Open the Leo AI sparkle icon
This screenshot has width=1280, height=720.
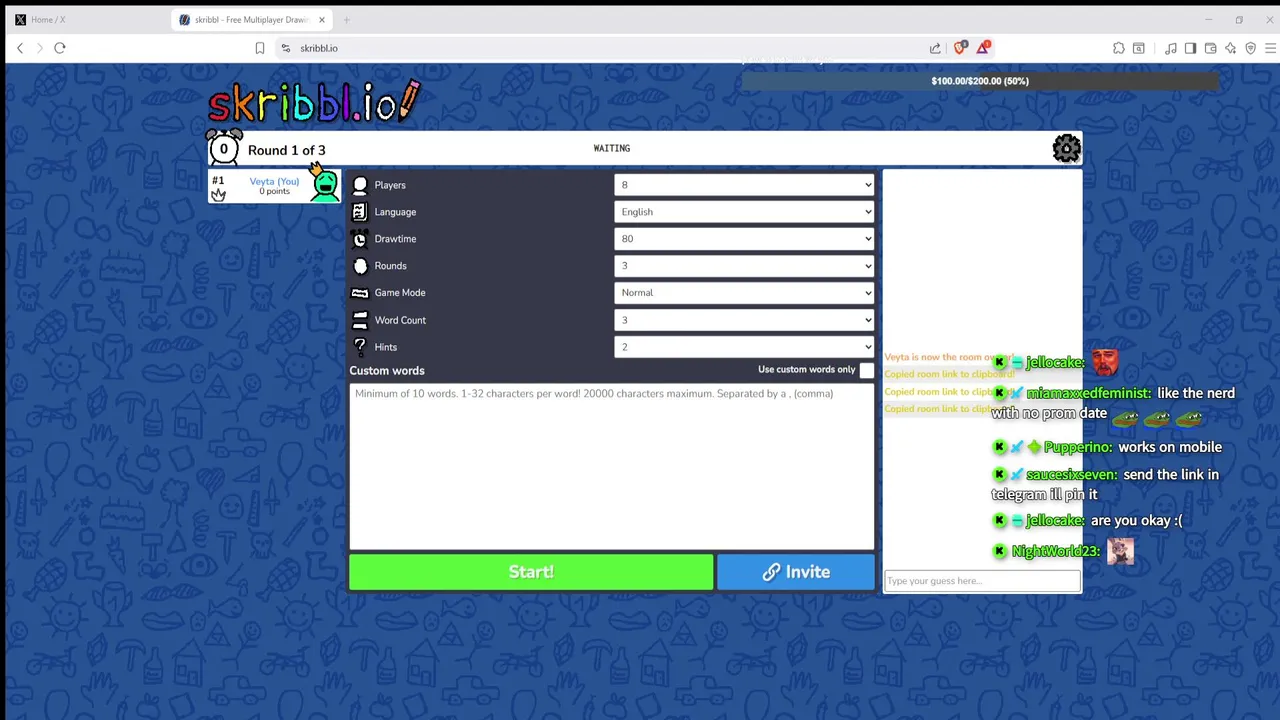[x=1231, y=48]
